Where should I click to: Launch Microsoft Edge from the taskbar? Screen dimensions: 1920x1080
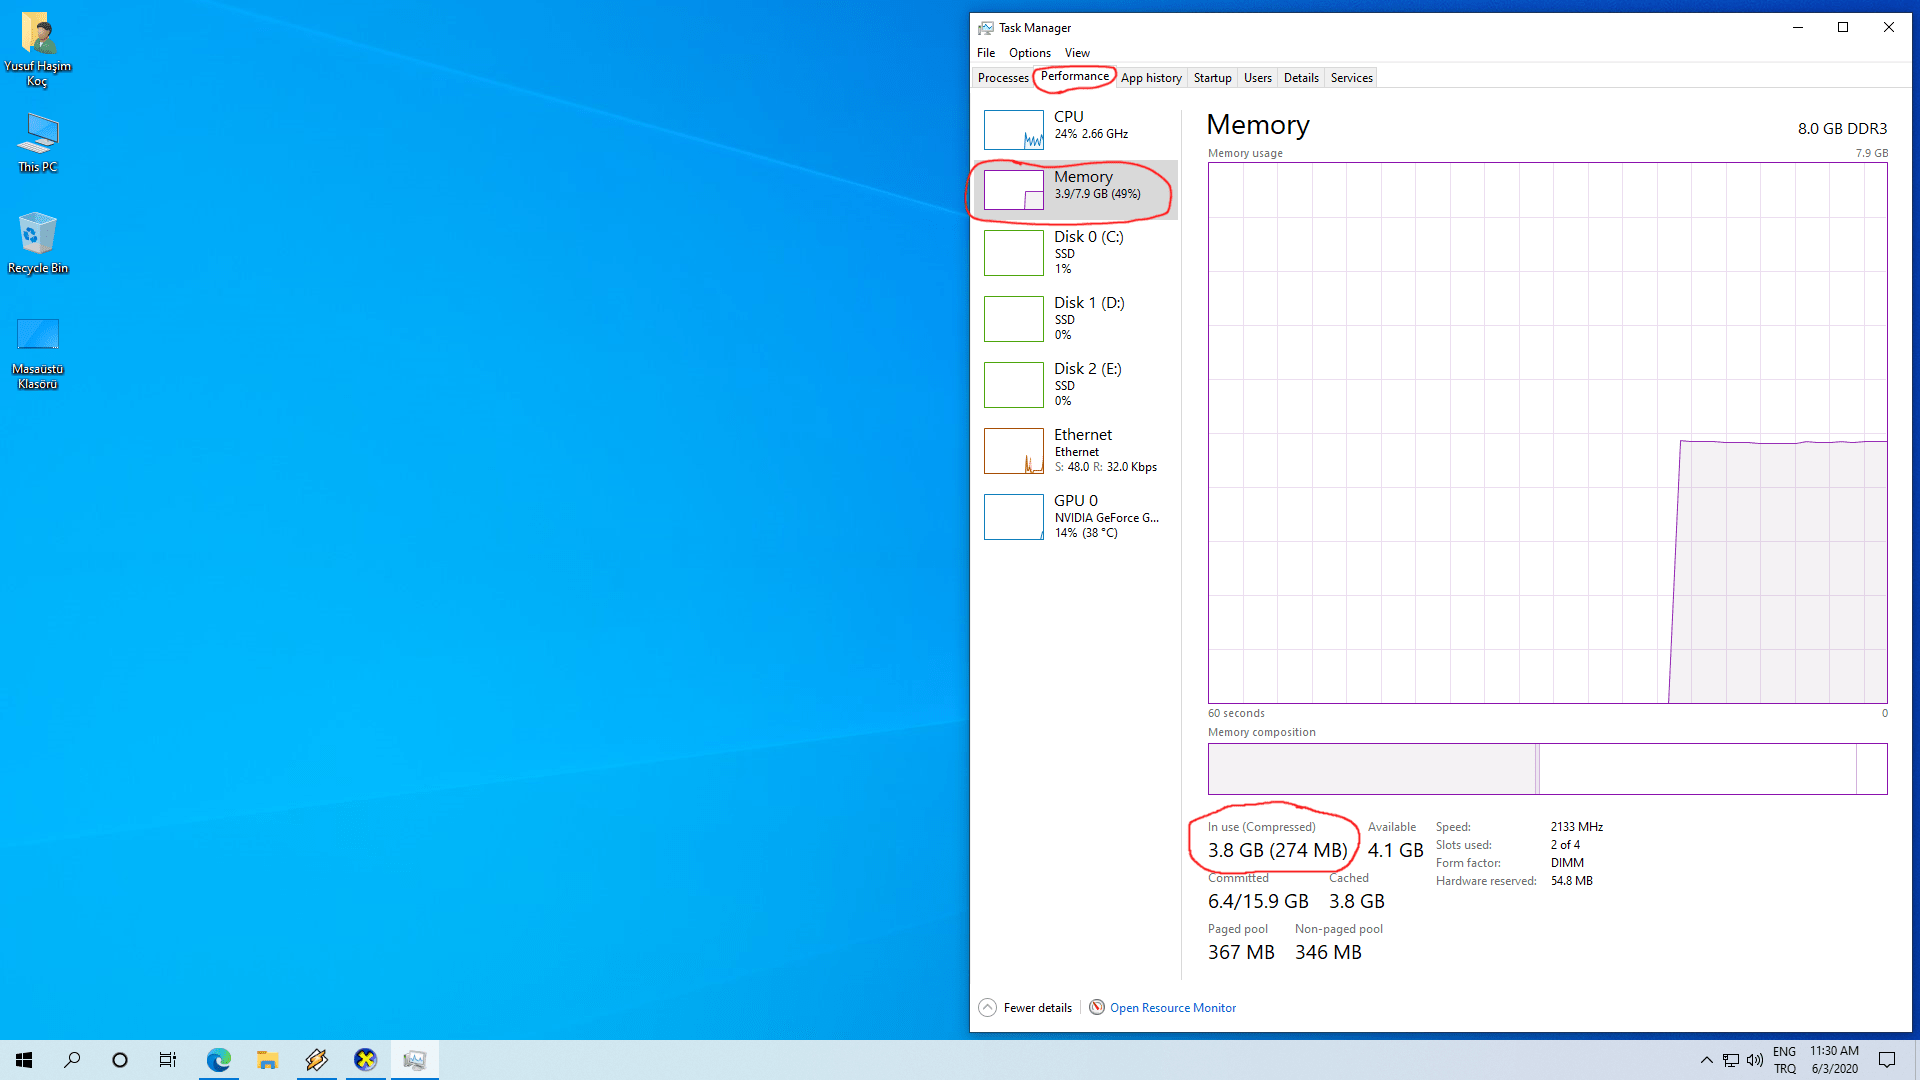tap(218, 1060)
